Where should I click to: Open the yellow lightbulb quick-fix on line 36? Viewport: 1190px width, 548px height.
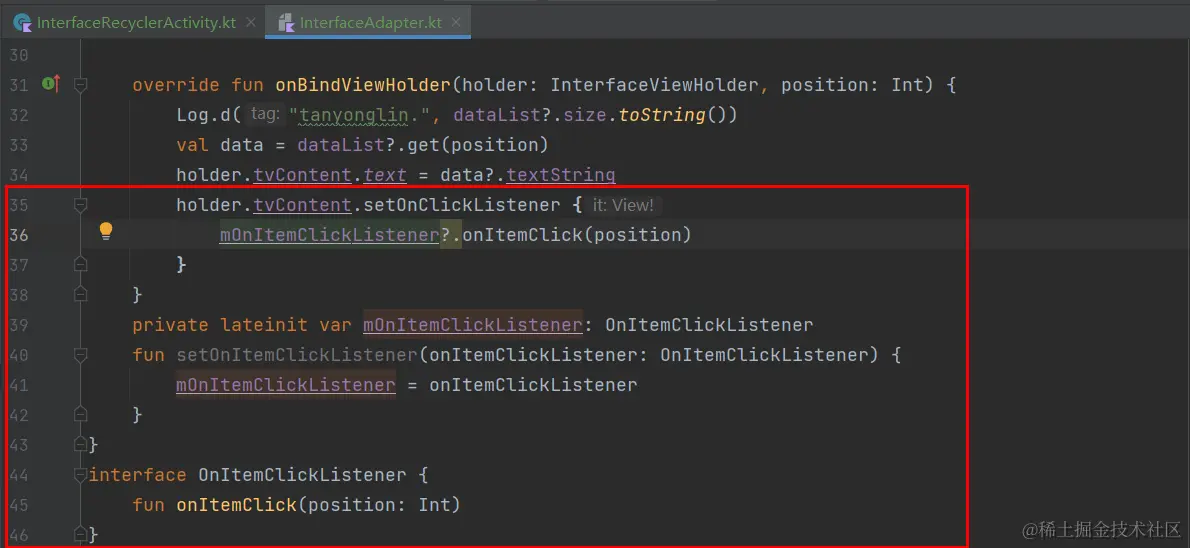106,232
